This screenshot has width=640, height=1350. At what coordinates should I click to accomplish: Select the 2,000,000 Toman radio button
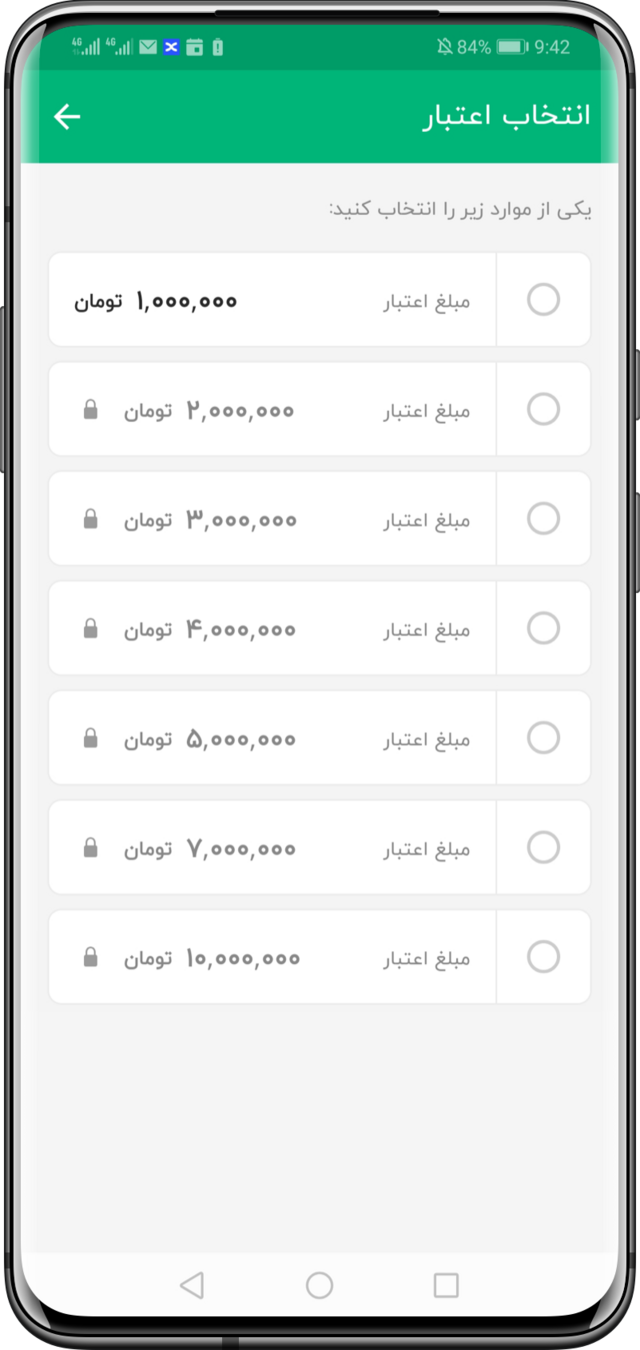pos(543,409)
